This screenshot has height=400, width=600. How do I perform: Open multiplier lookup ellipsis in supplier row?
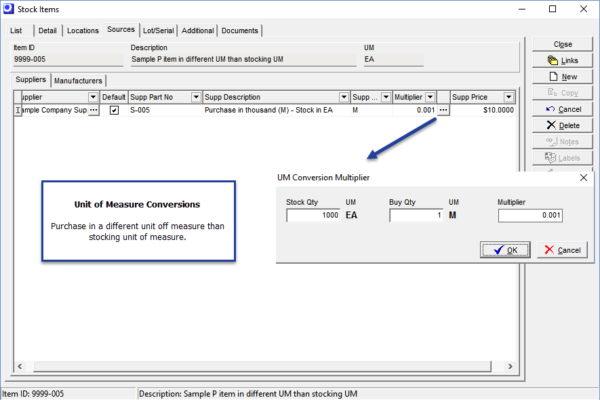[443, 110]
